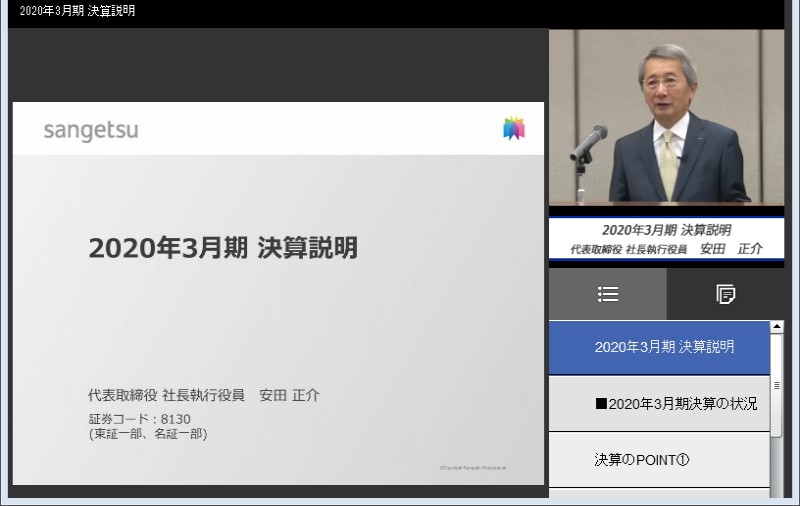The image size is (800, 506).
Task: Click the 'sangetsu' wordmark on the slide
Action: 91,130
